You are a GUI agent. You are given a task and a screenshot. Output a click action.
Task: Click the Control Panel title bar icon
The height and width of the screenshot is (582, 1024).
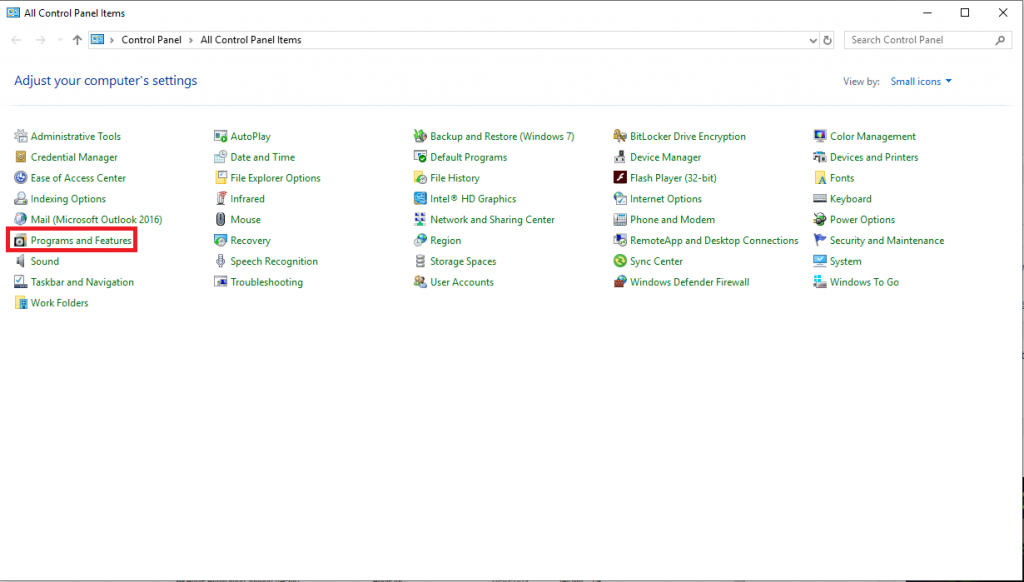(12, 13)
